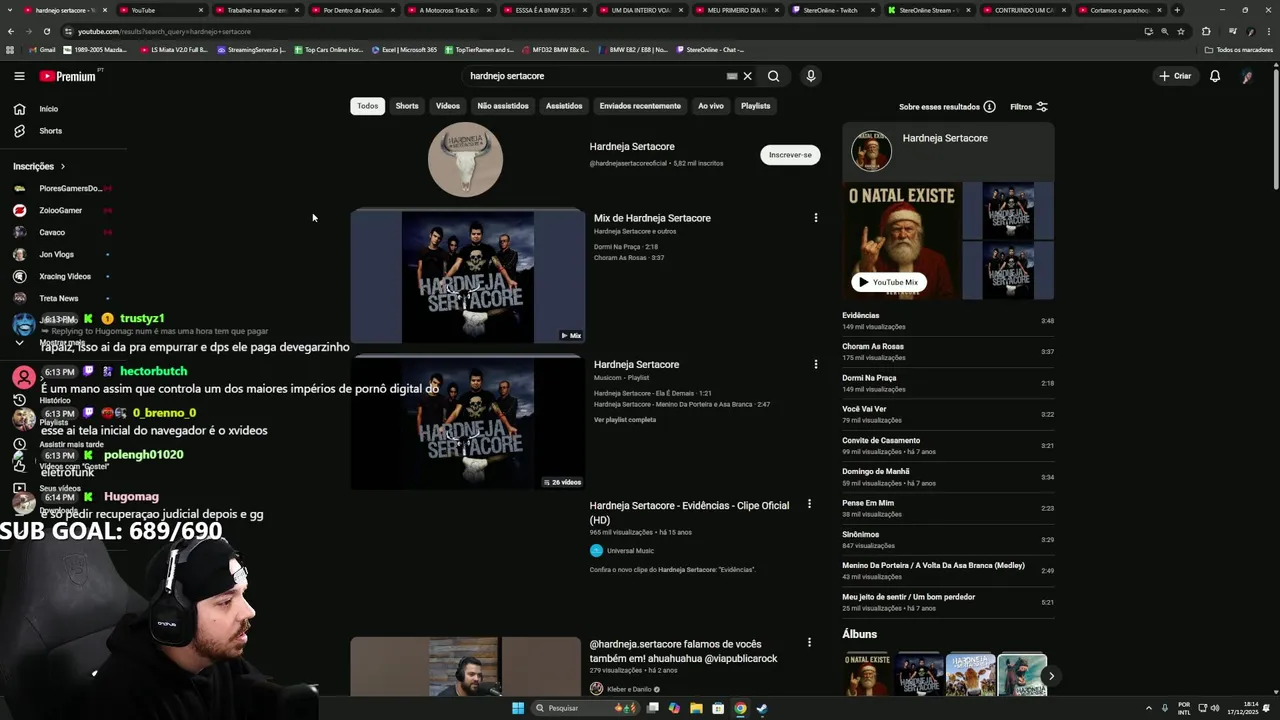The image size is (1280, 720).
Task: Play Choram As Rosas in song list
Action: [947, 352]
